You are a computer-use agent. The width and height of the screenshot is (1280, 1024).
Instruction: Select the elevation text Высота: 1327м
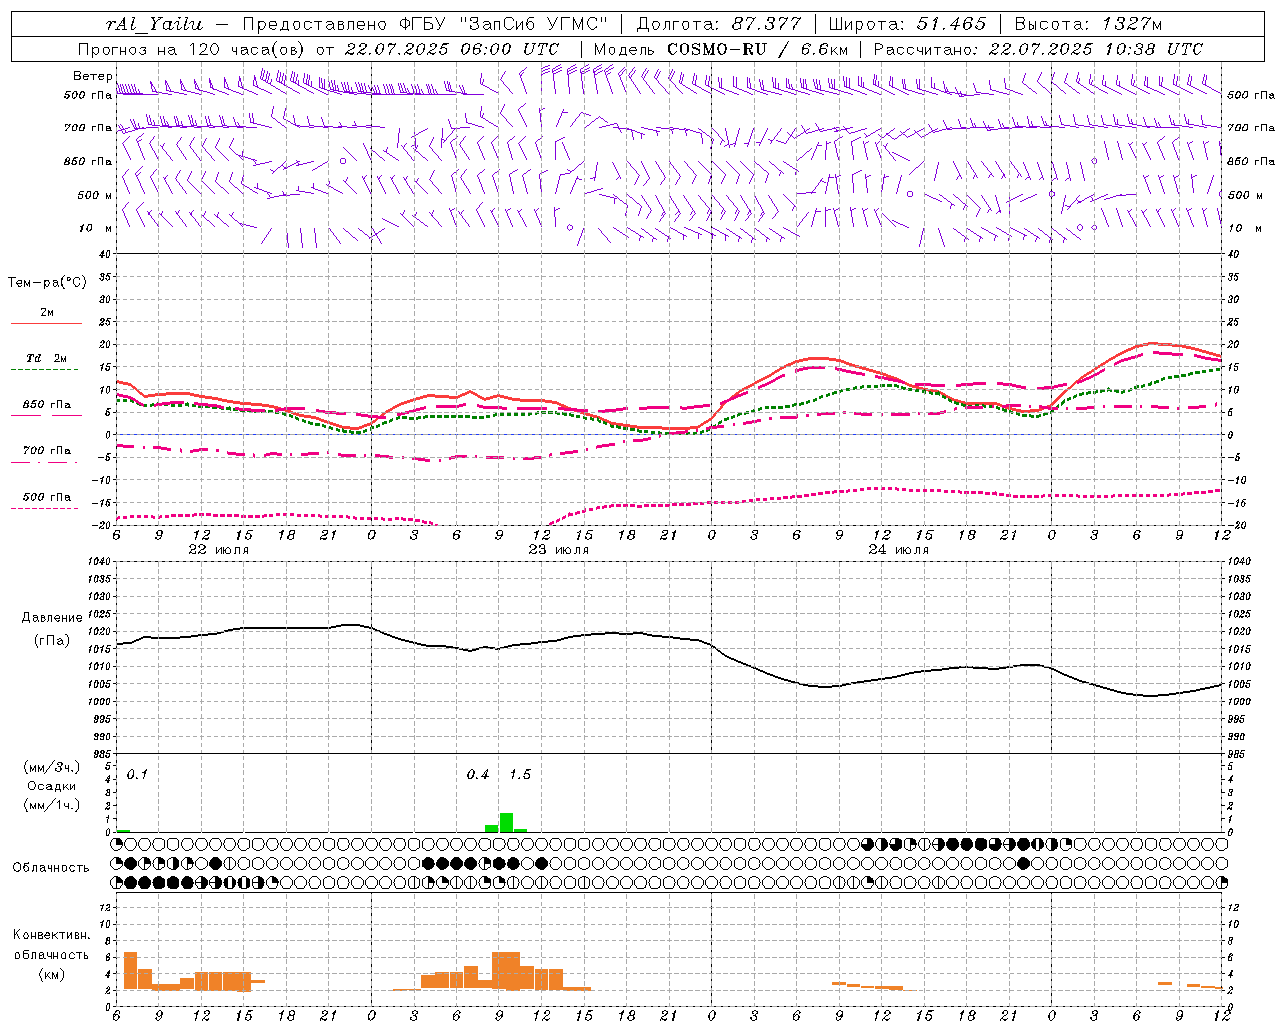(1088, 24)
